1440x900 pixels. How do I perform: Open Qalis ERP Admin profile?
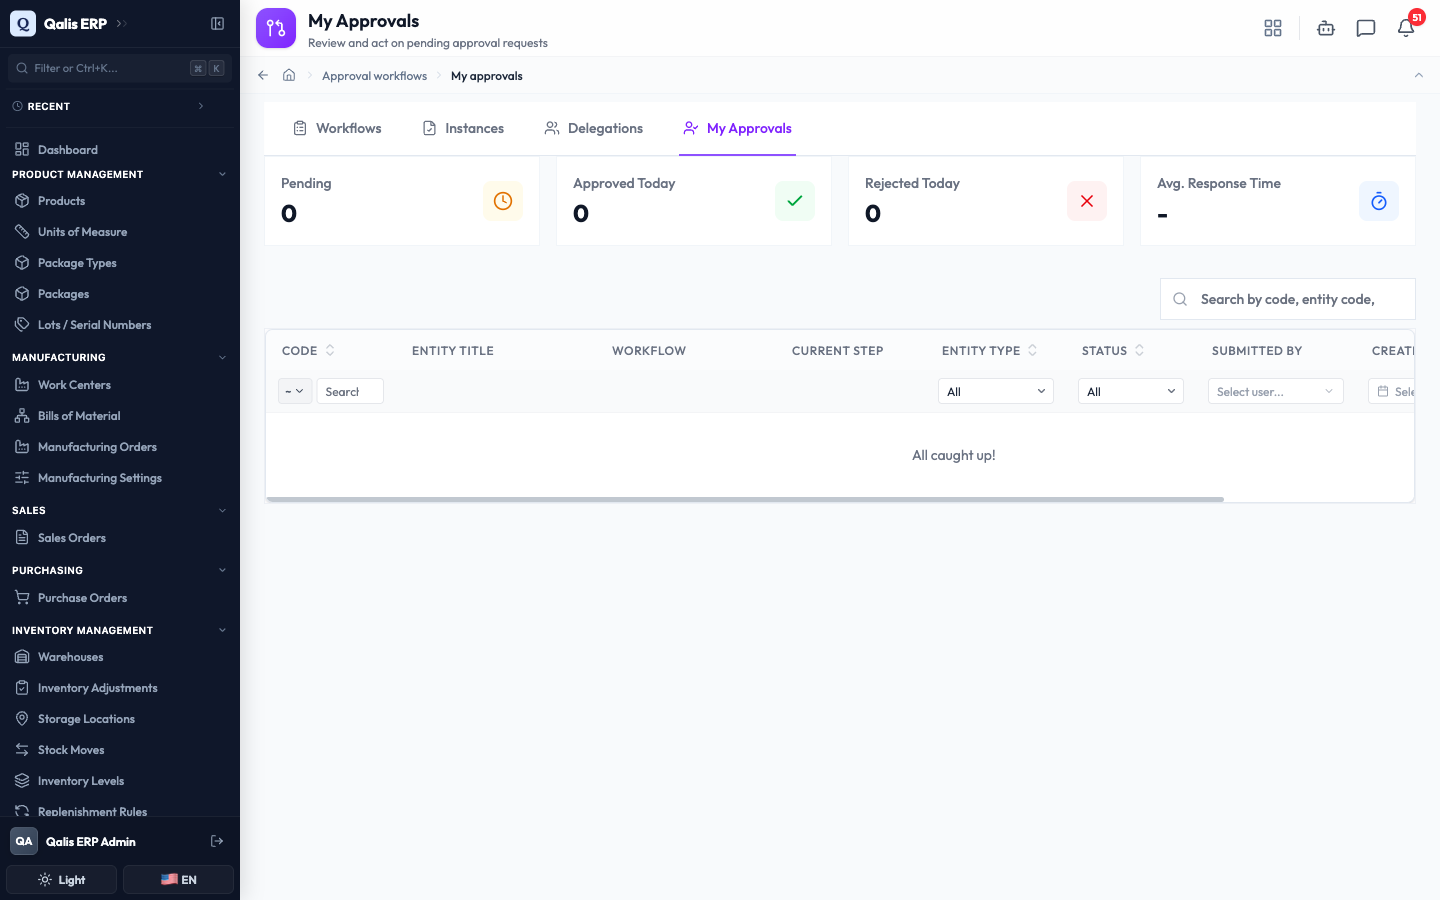[x=90, y=841]
